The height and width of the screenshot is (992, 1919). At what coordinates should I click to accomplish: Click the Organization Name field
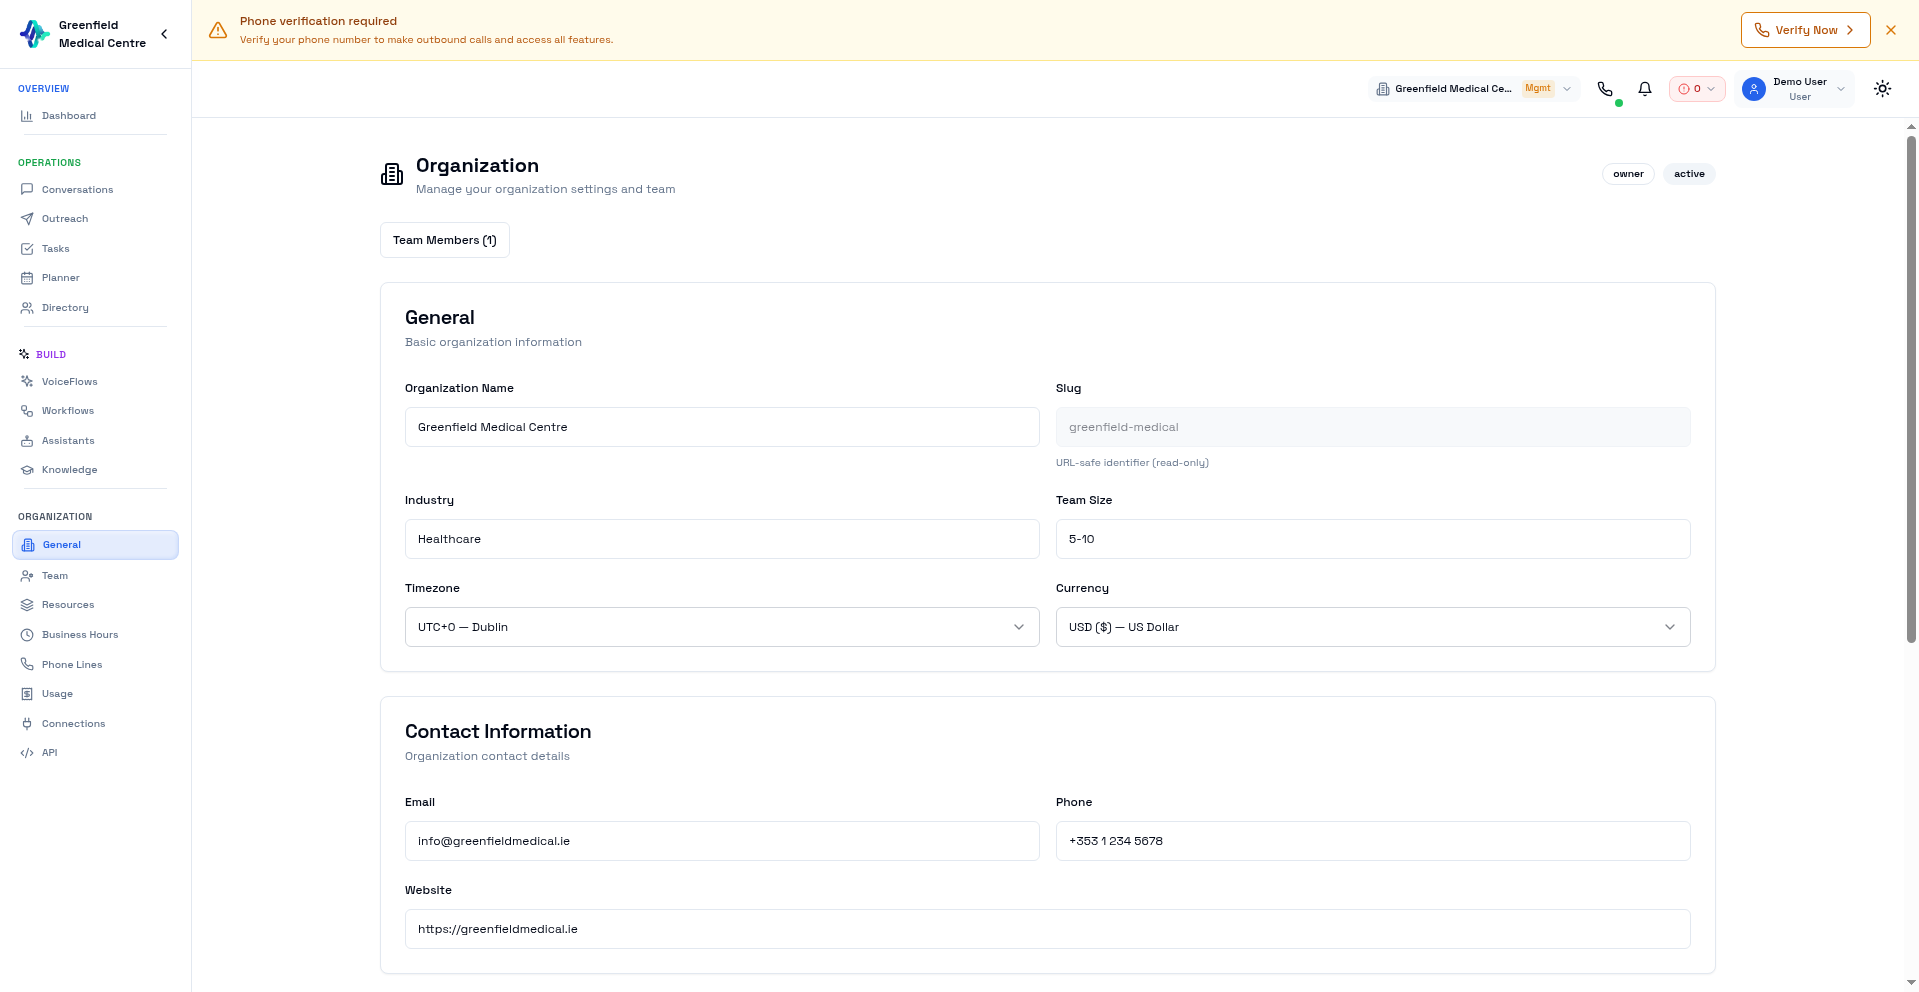click(x=722, y=427)
